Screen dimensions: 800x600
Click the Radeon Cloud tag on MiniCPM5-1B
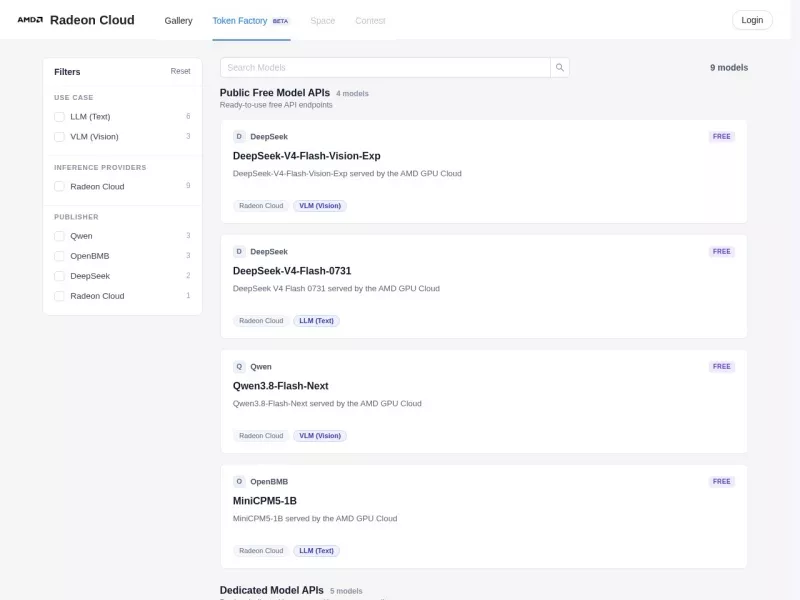261,551
